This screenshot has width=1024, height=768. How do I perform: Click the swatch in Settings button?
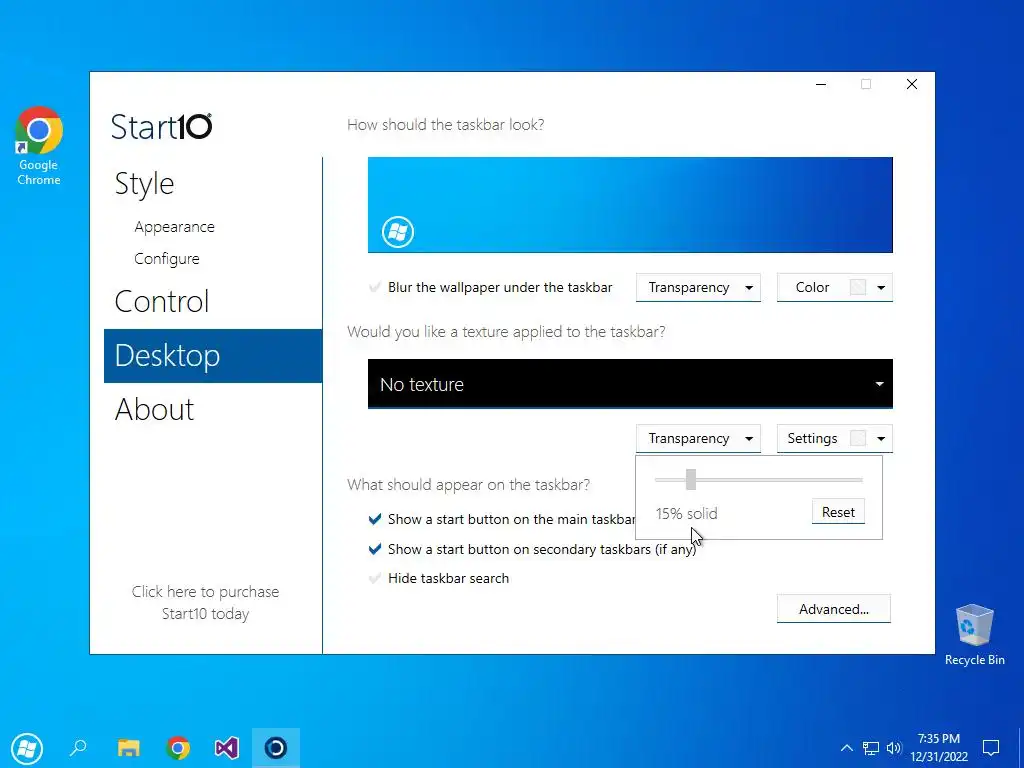(x=857, y=438)
